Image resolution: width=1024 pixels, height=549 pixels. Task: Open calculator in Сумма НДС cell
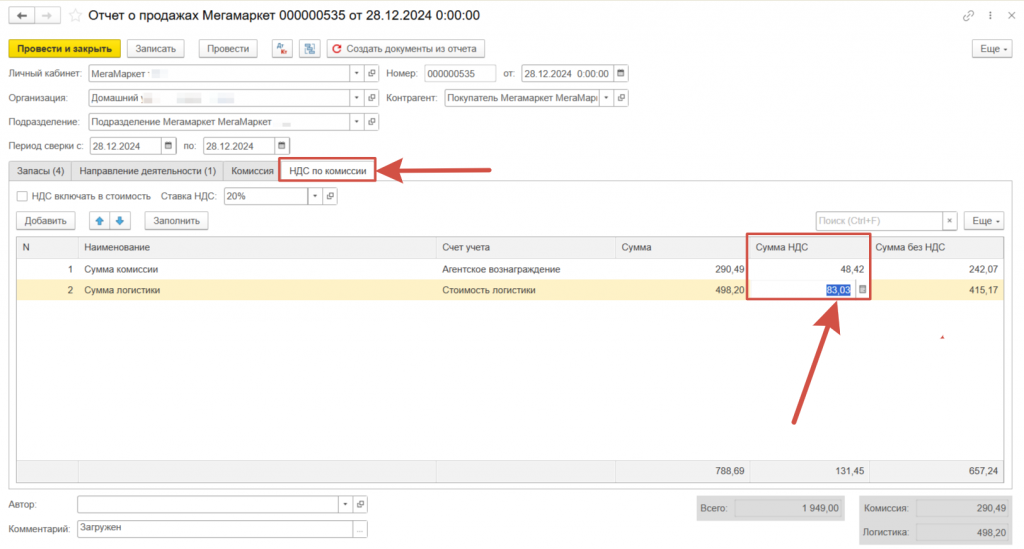pyautogui.click(x=863, y=290)
